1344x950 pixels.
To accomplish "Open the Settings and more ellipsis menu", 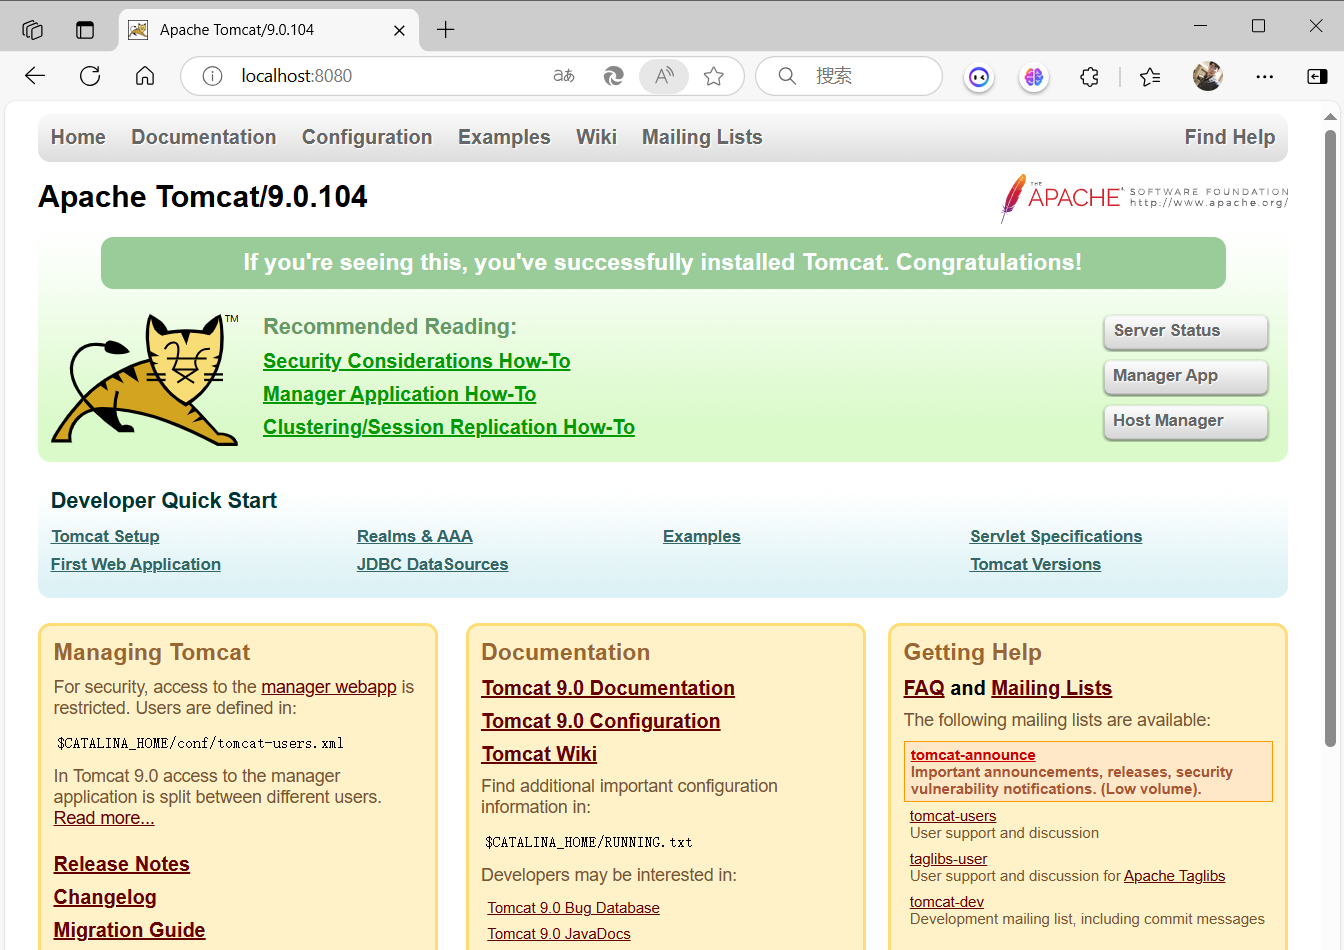I will 1265,77.
